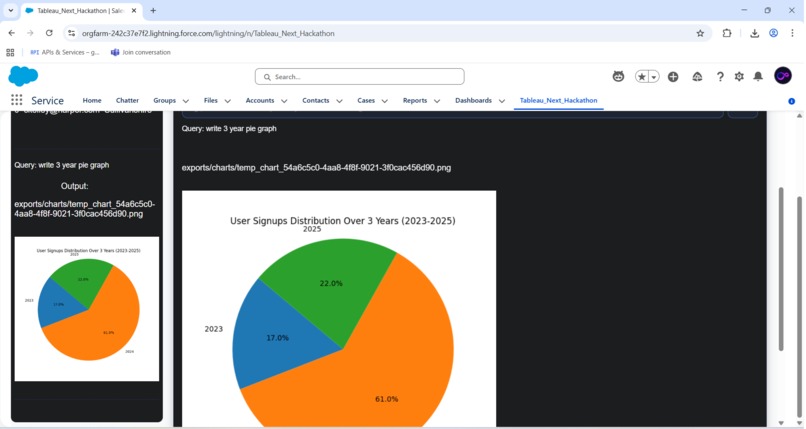
Task: Click the Favorites star icon
Action: tap(642, 77)
